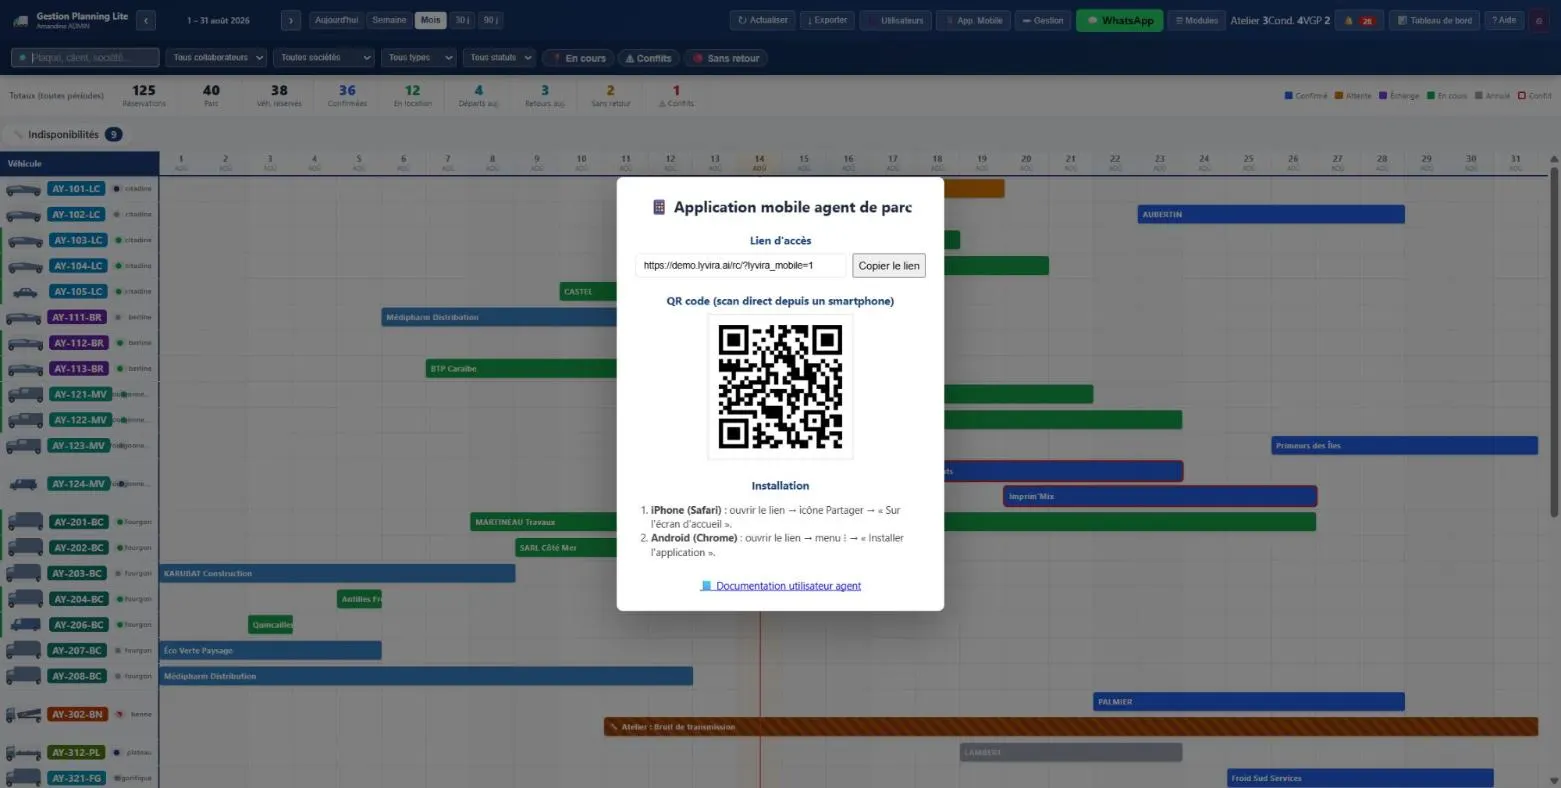Image resolution: width=1561 pixels, height=788 pixels.
Task: Switch to the Aujourd'hui view
Action: point(336,20)
